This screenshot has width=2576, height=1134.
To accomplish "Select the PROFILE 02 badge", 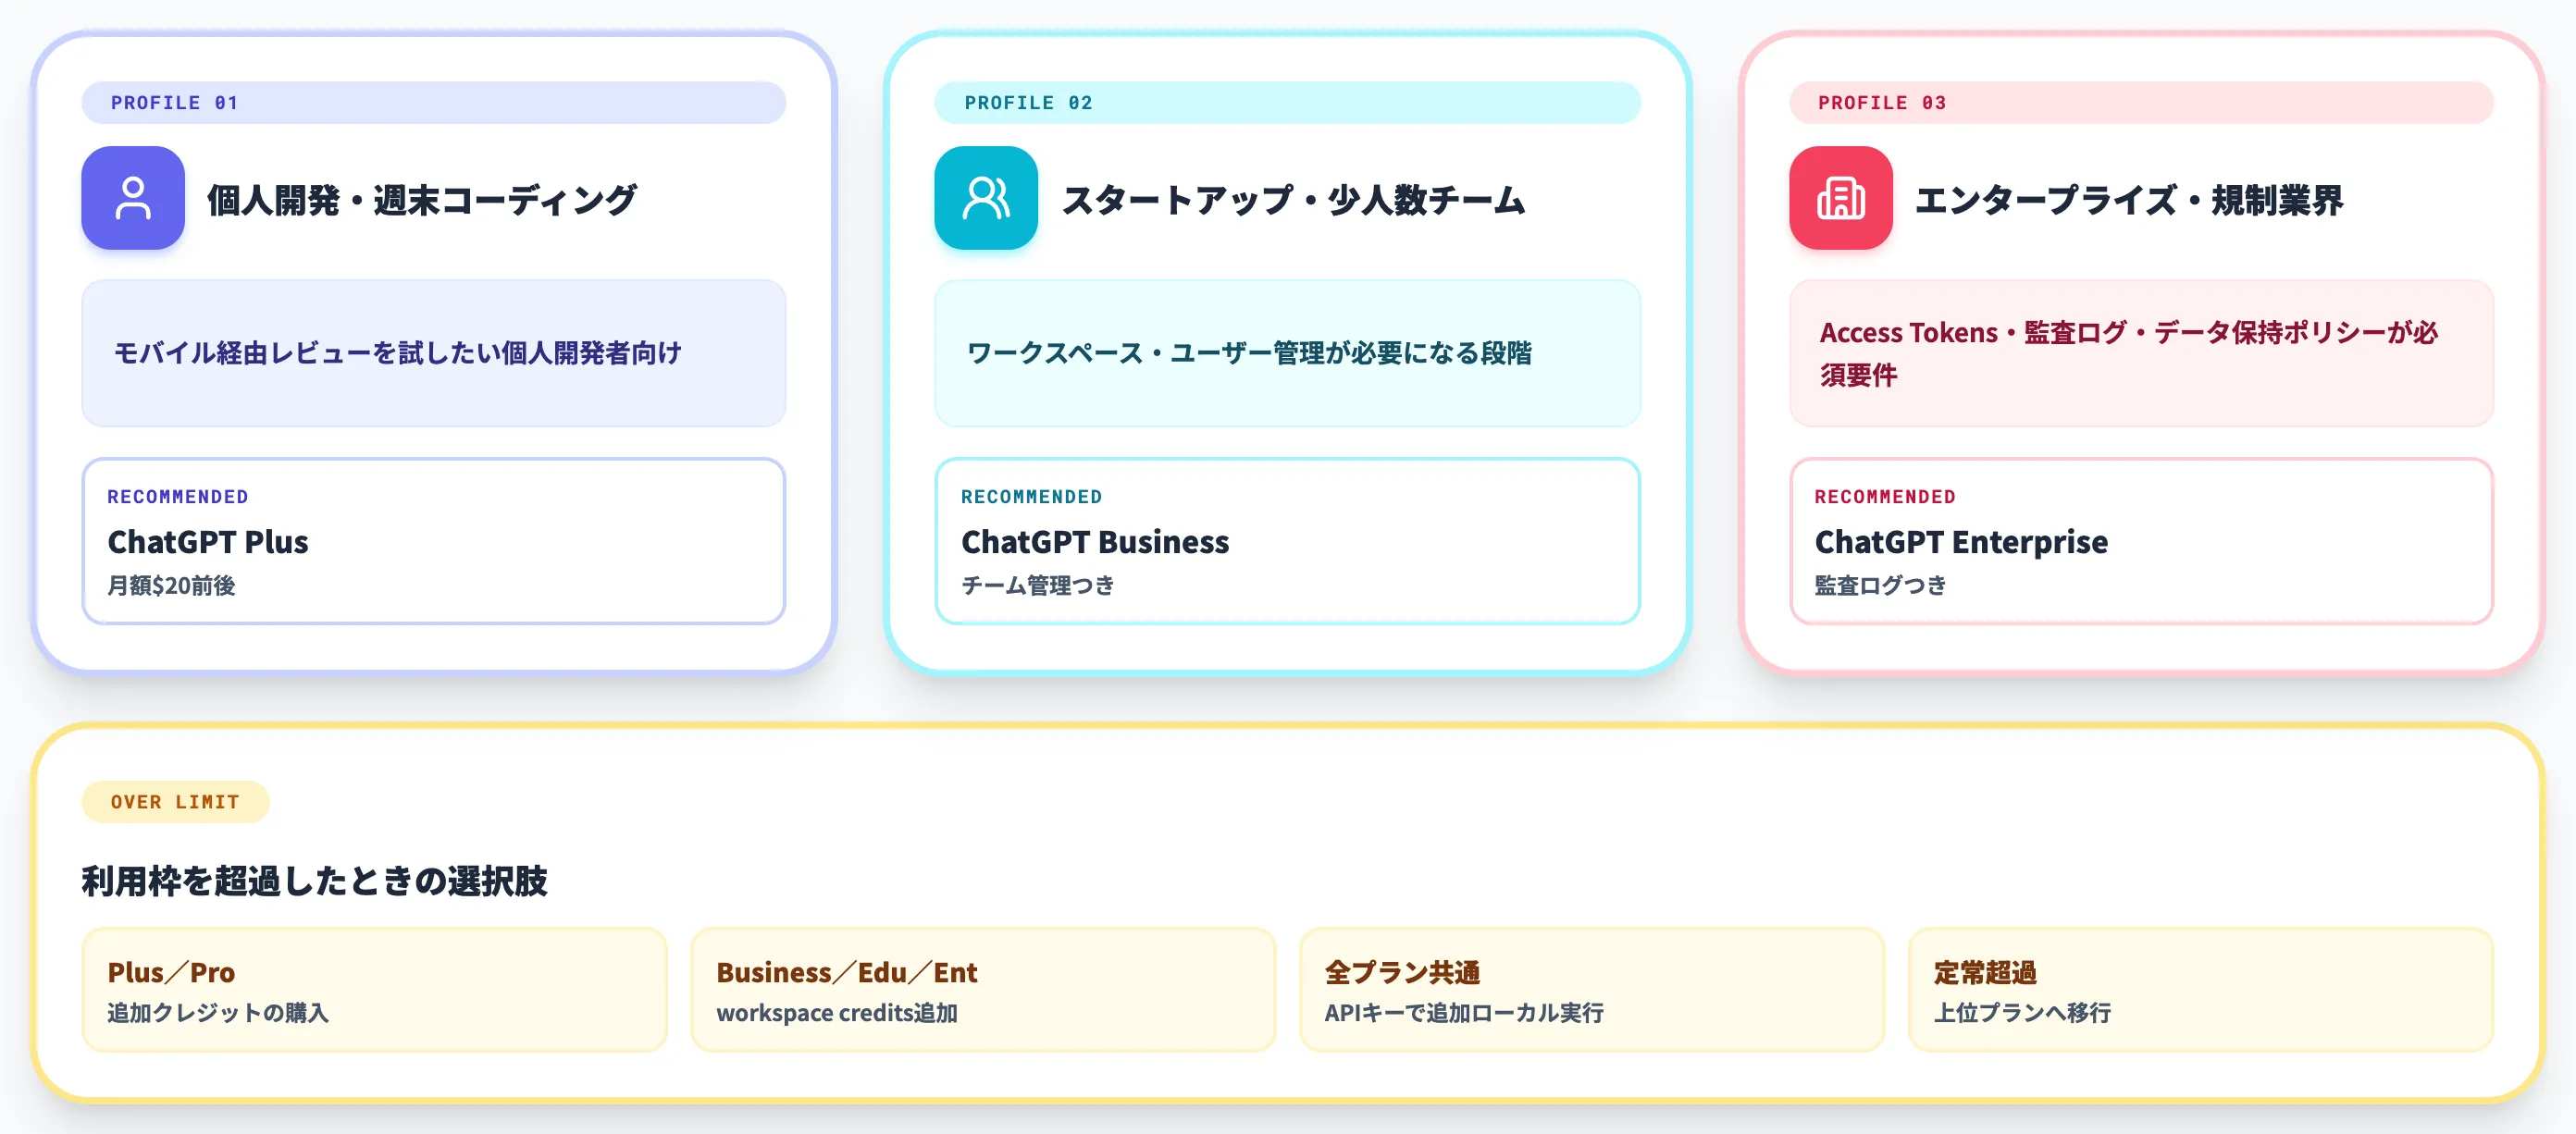I will click(1287, 103).
